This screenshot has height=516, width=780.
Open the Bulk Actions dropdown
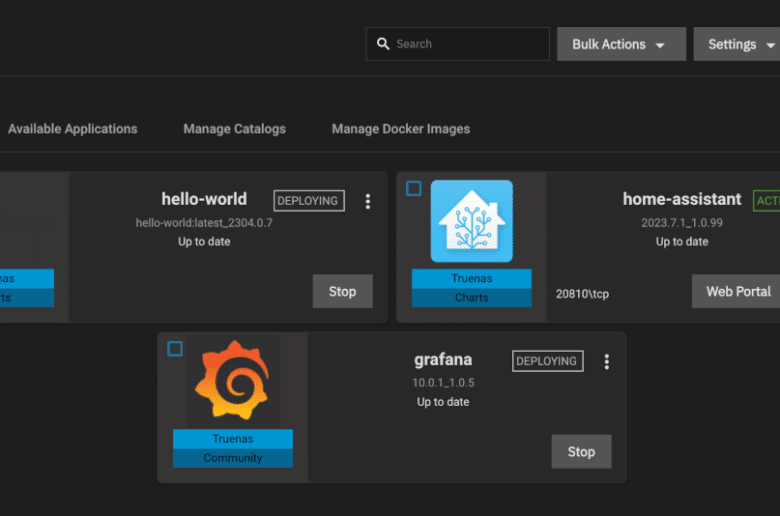click(621, 44)
